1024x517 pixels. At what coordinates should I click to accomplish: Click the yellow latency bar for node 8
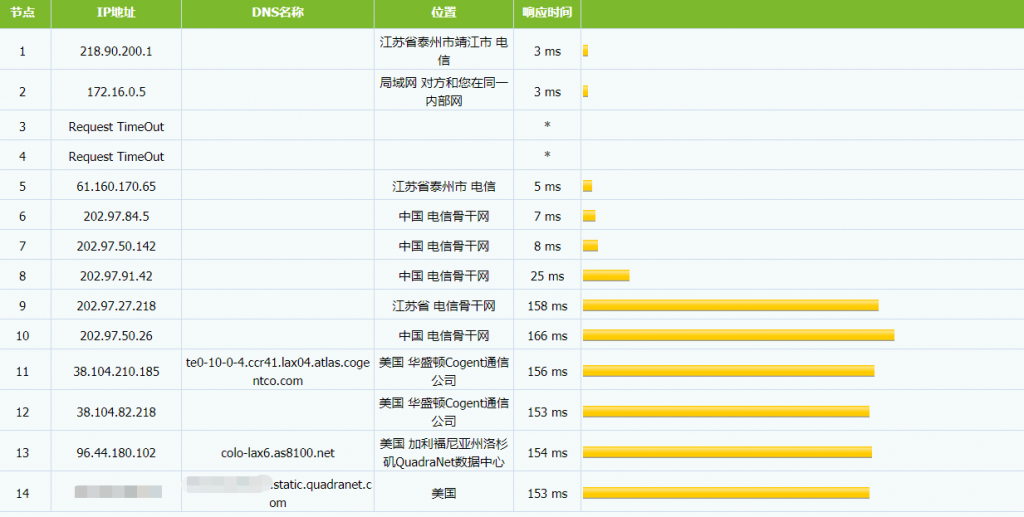606,276
